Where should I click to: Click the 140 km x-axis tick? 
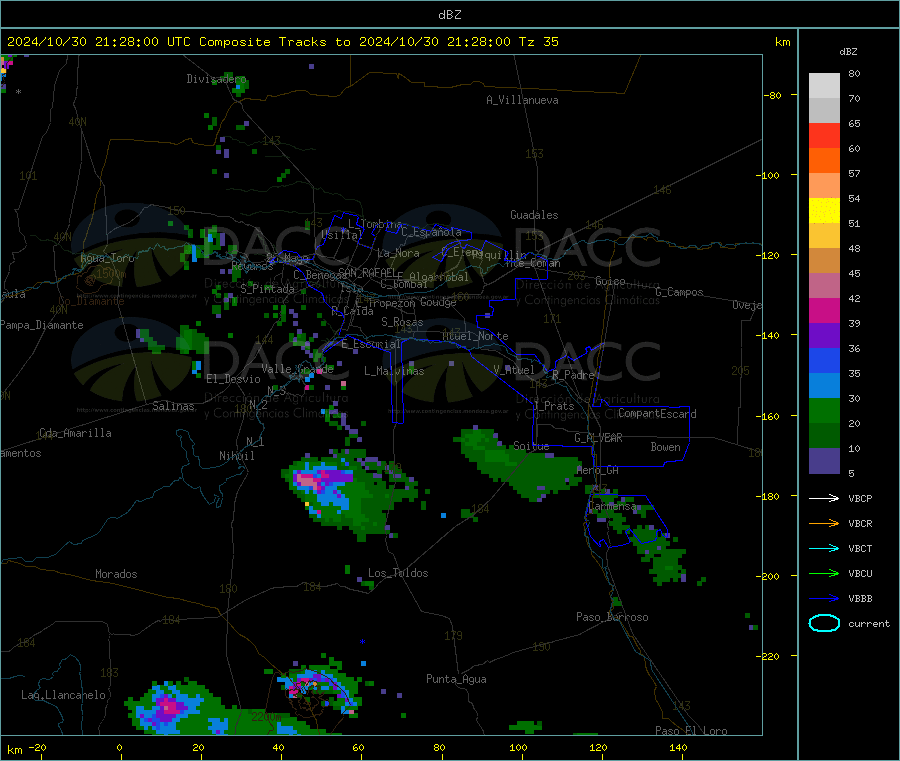pyautogui.click(x=678, y=747)
